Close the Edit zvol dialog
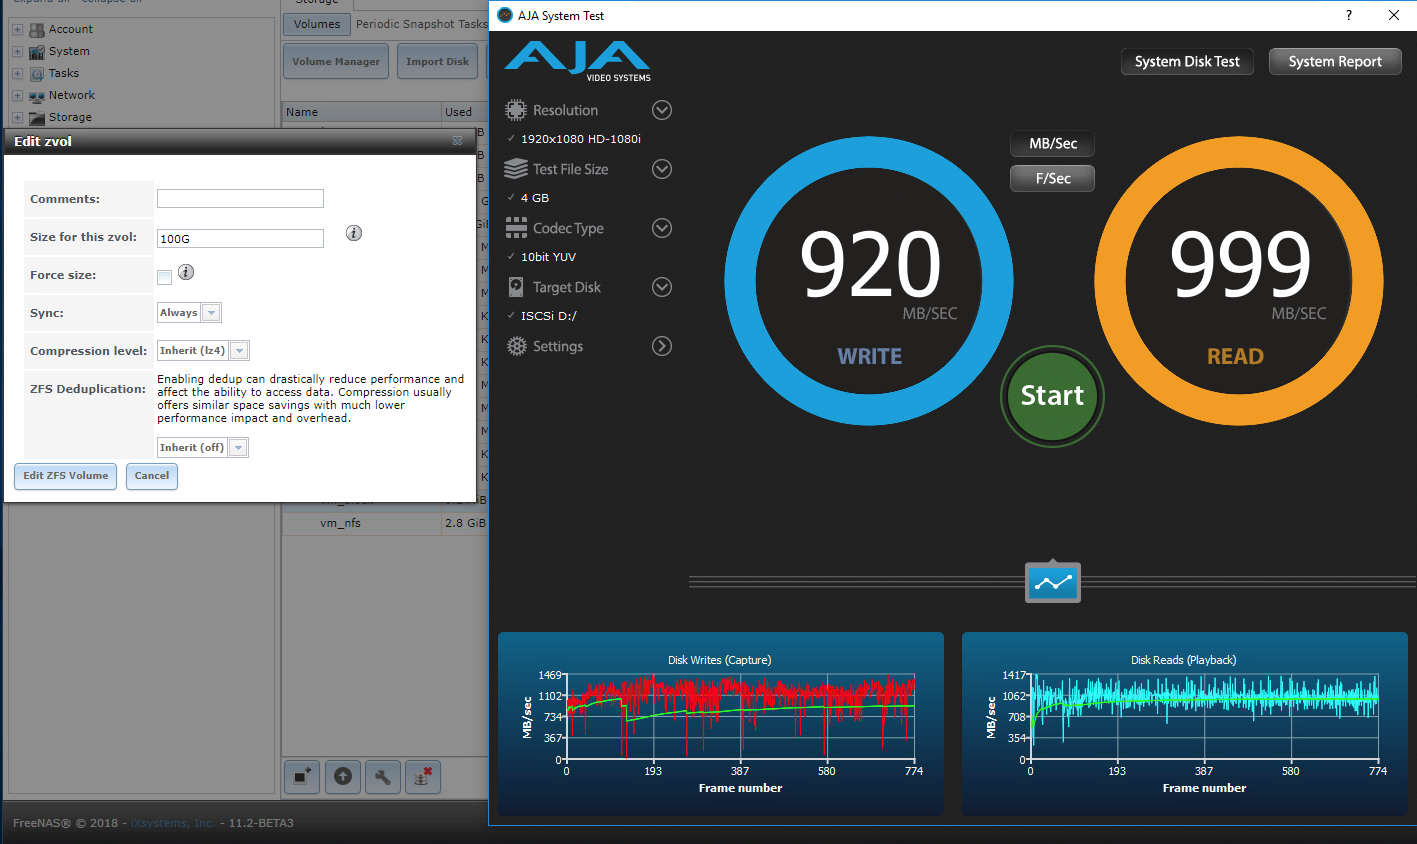1417x844 pixels. click(457, 141)
